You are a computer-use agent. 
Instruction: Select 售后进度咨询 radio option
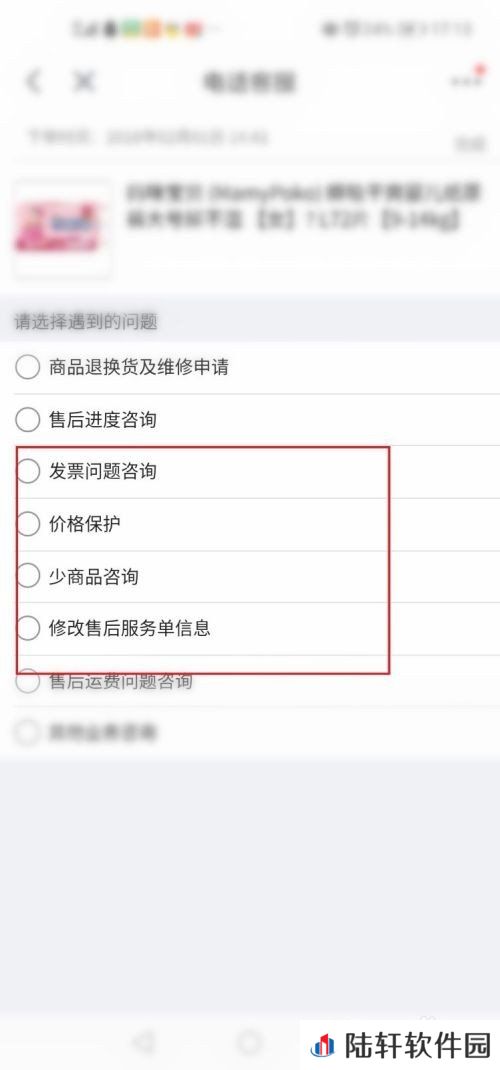pos(250,420)
